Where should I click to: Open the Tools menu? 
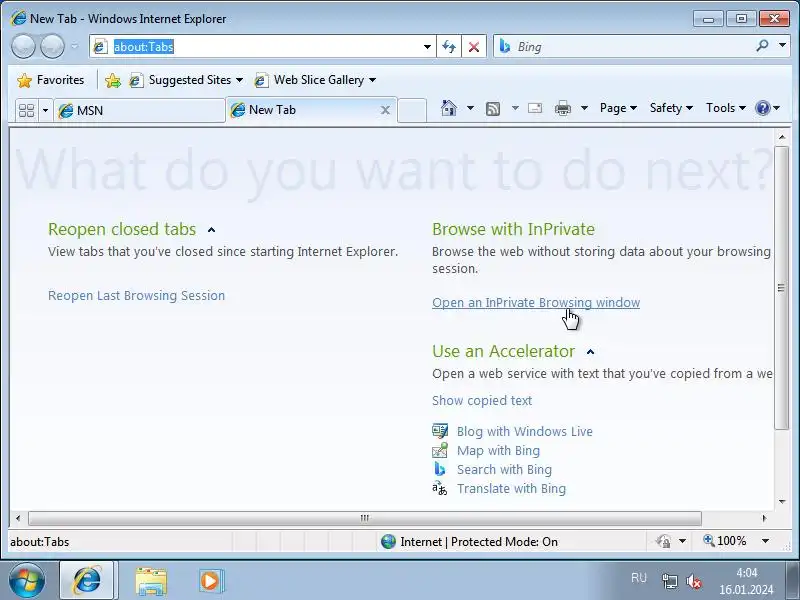tap(726, 108)
